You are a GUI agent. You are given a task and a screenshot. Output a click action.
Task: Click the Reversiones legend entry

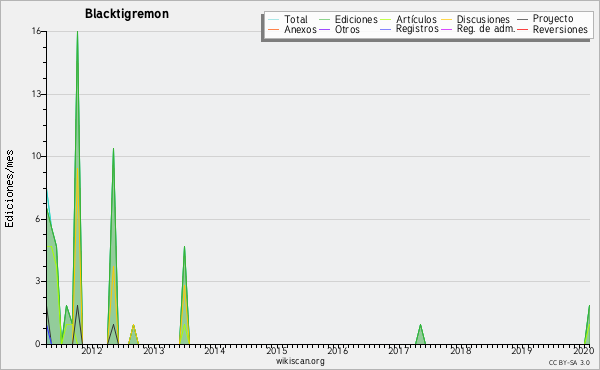click(x=552, y=29)
